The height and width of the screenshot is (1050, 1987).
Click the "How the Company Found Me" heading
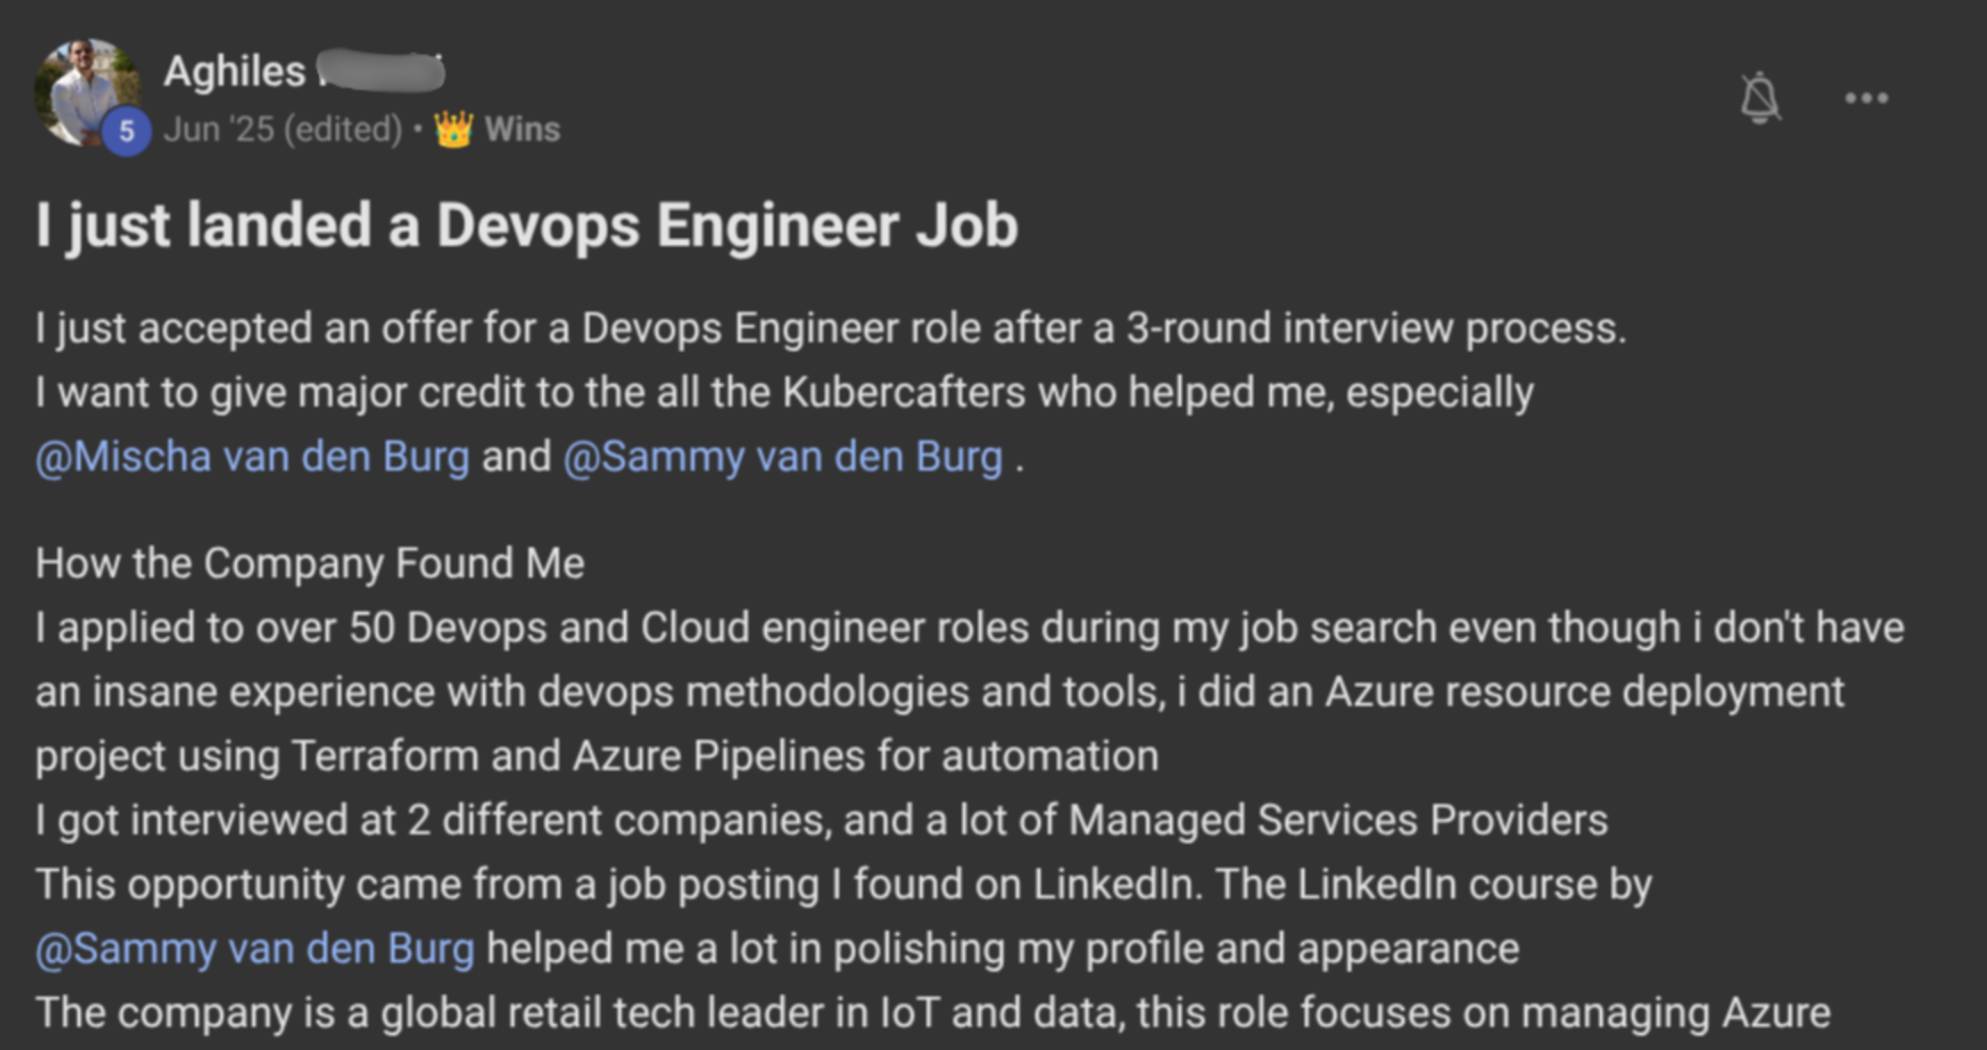[x=310, y=564]
